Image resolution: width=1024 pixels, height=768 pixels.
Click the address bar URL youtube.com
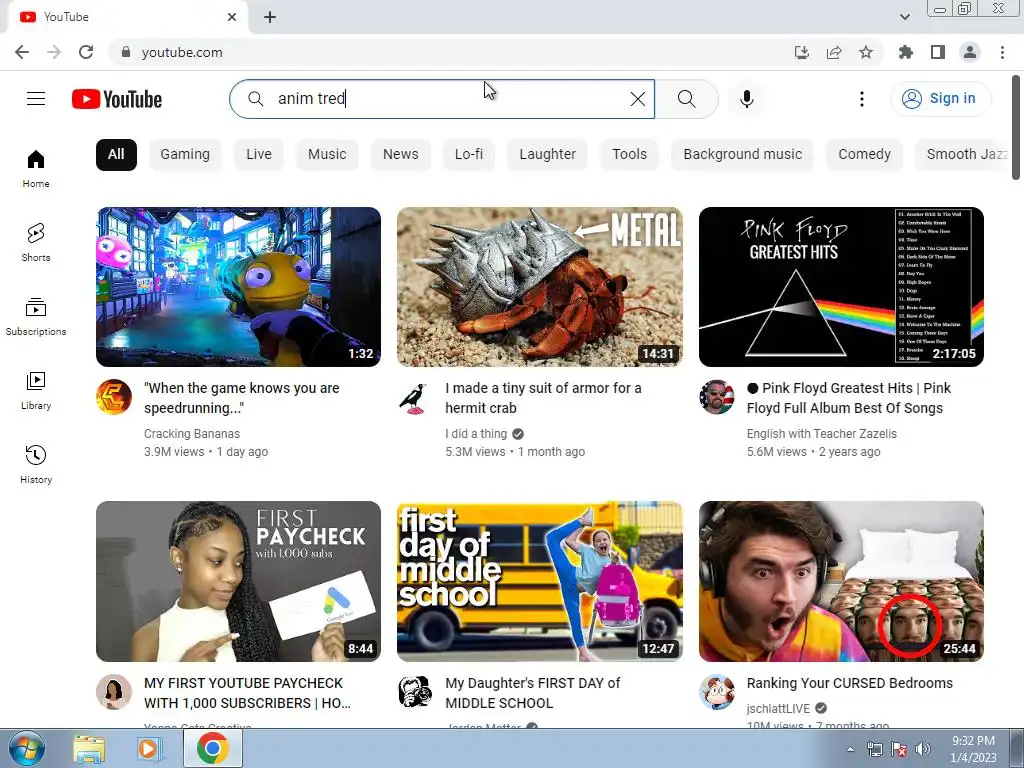tap(182, 52)
